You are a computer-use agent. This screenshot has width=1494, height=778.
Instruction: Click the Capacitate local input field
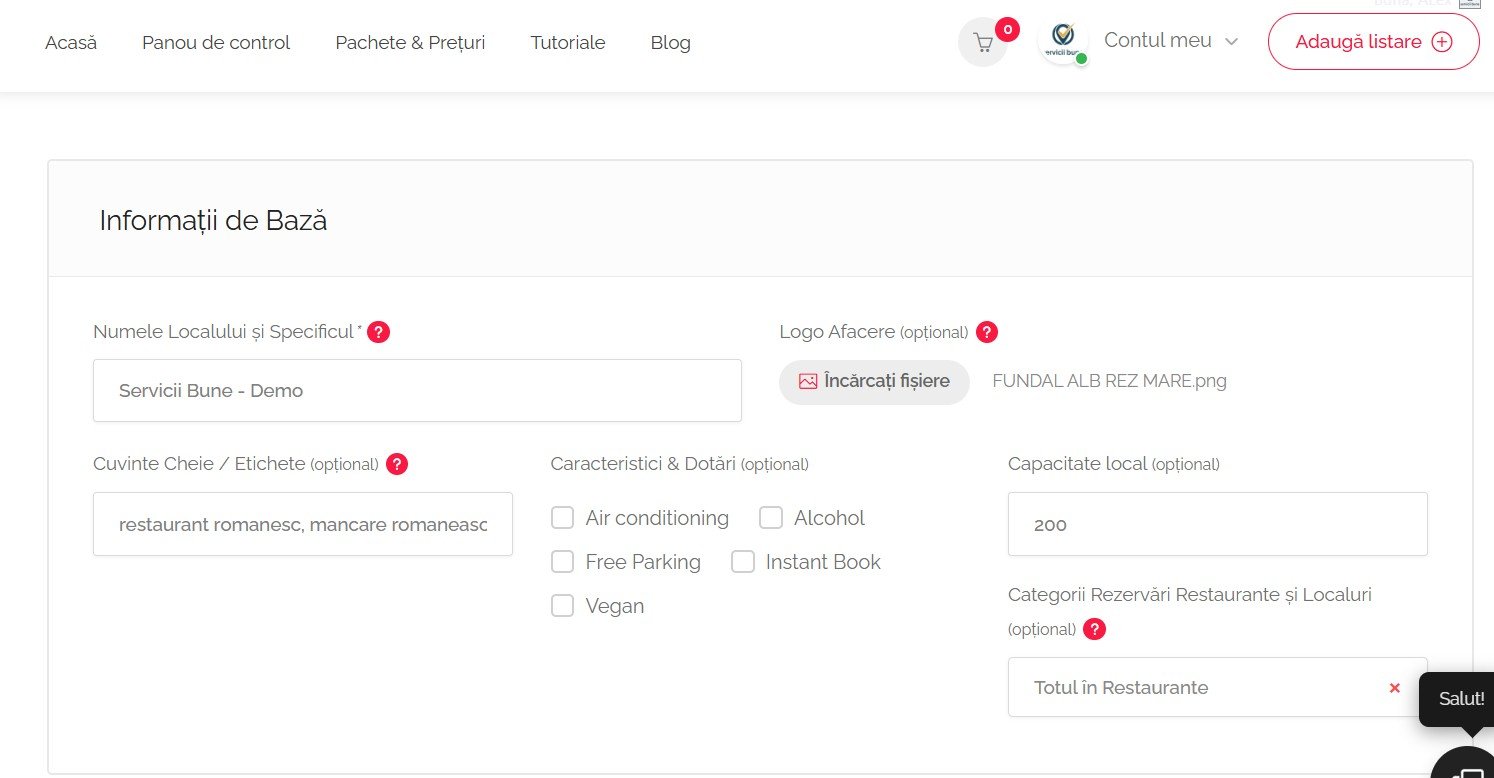point(1217,524)
